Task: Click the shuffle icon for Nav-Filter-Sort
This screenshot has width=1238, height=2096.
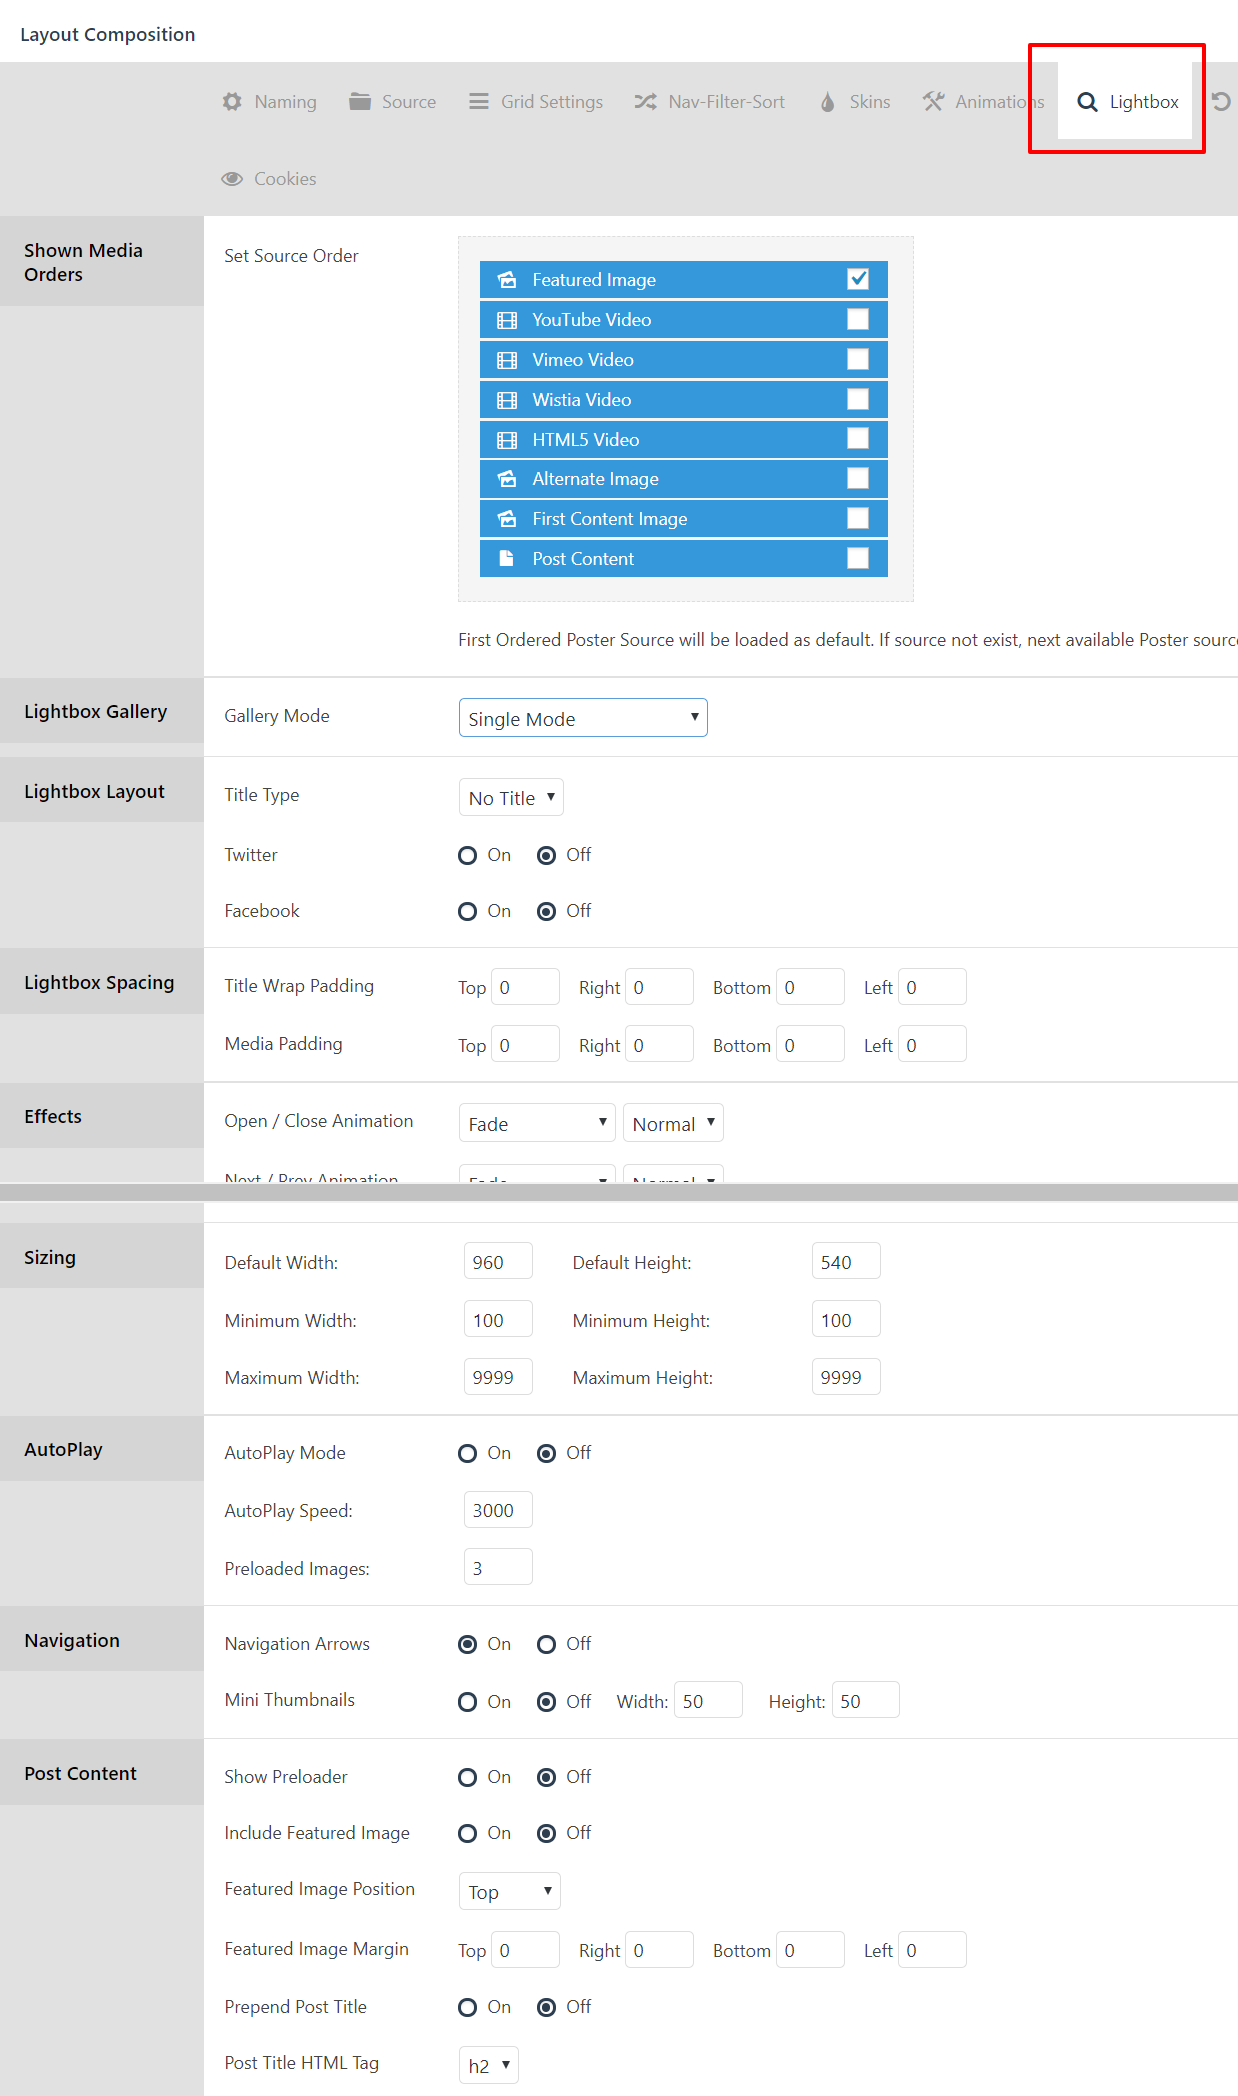Action: click(646, 102)
